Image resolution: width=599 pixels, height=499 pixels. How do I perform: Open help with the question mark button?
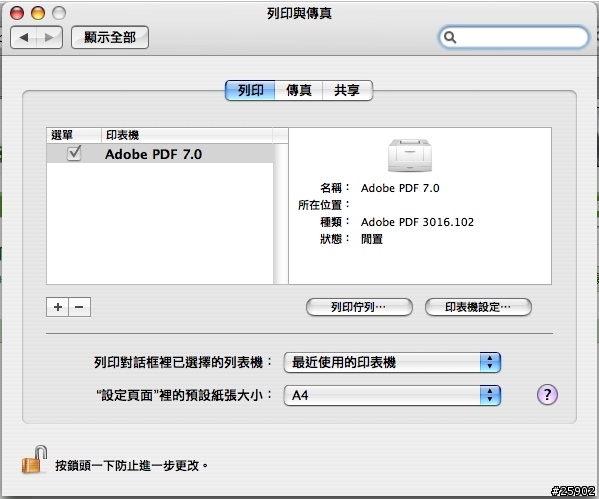(547, 394)
